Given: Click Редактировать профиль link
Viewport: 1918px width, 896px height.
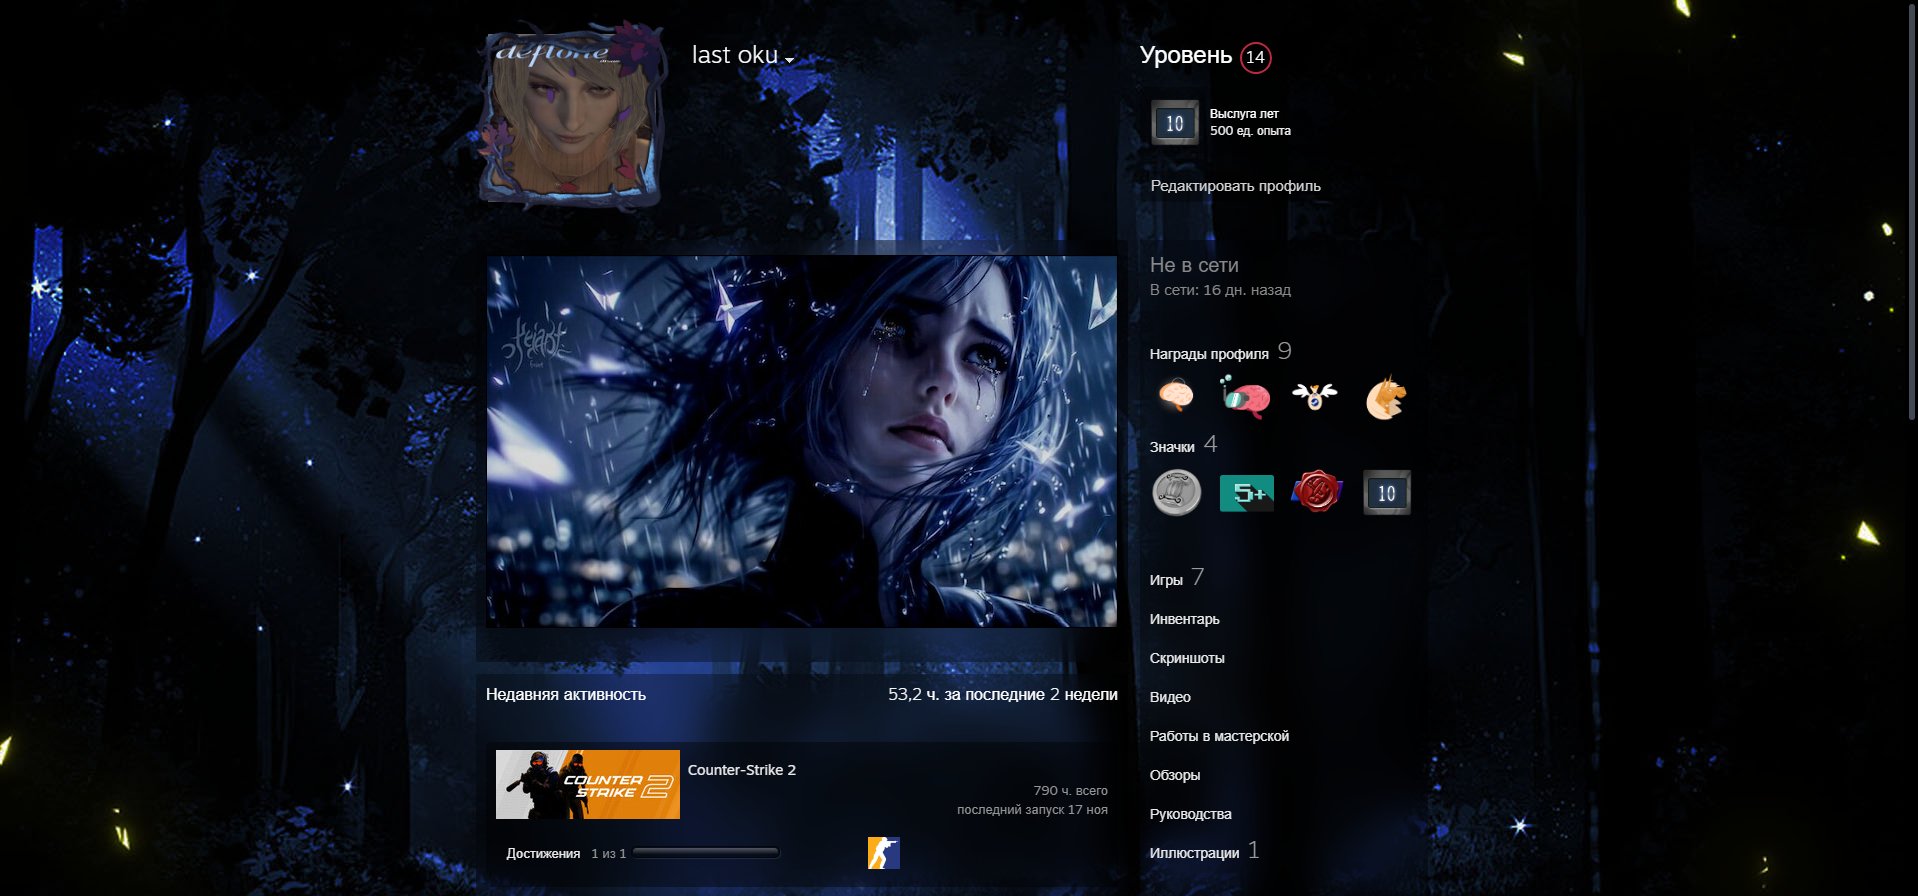Looking at the screenshot, I should tap(1235, 186).
